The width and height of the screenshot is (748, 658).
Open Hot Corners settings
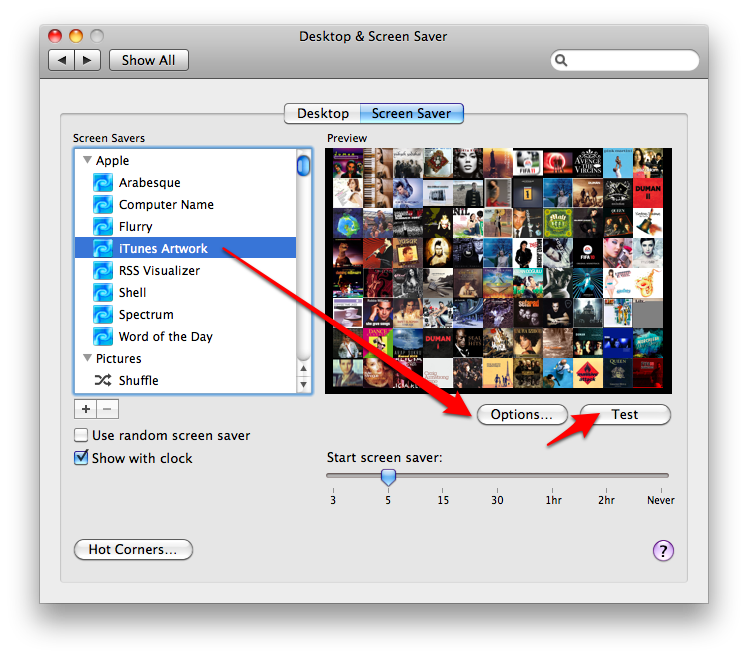point(133,549)
